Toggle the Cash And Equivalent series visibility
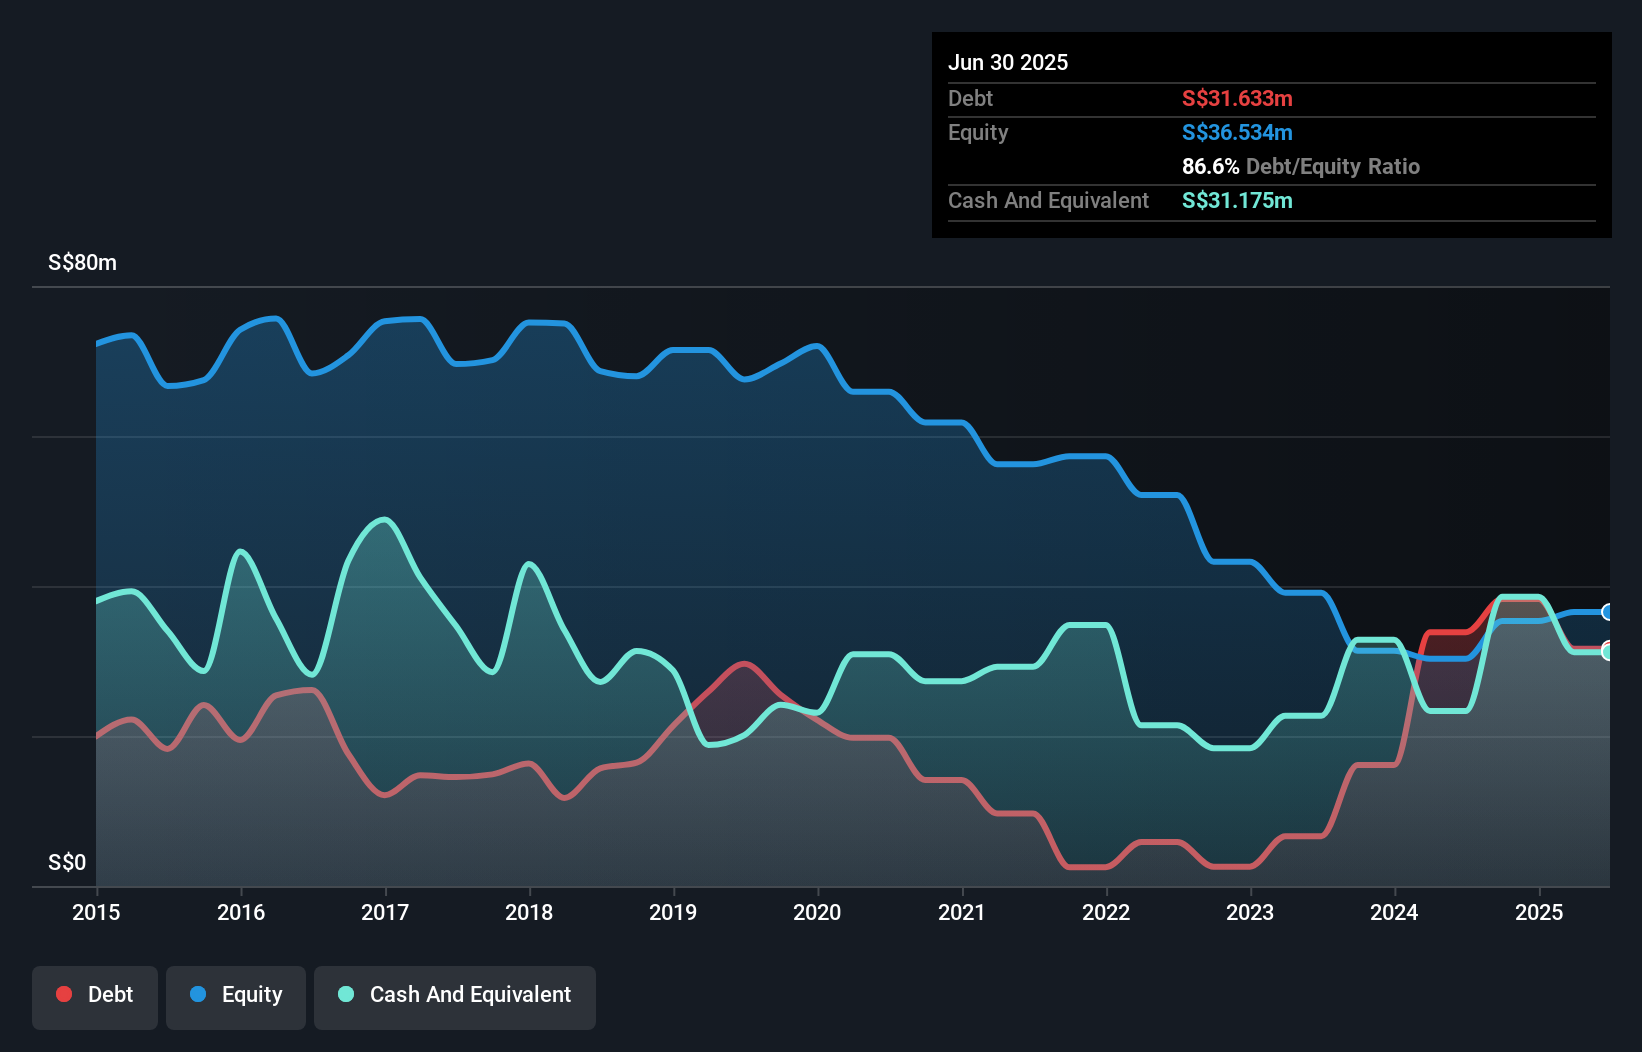 455,996
